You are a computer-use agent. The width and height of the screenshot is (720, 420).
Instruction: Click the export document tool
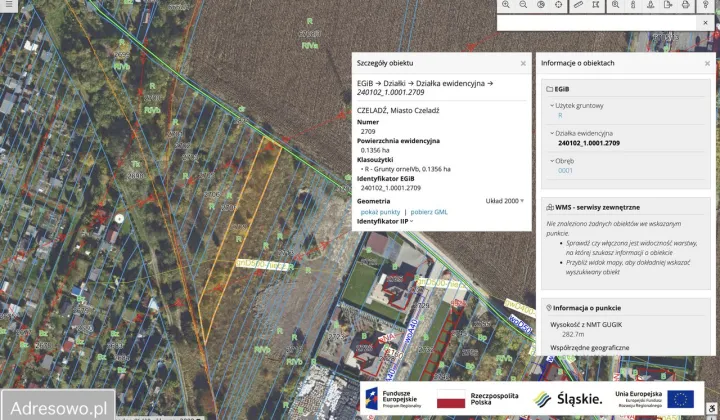[x=668, y=5]
